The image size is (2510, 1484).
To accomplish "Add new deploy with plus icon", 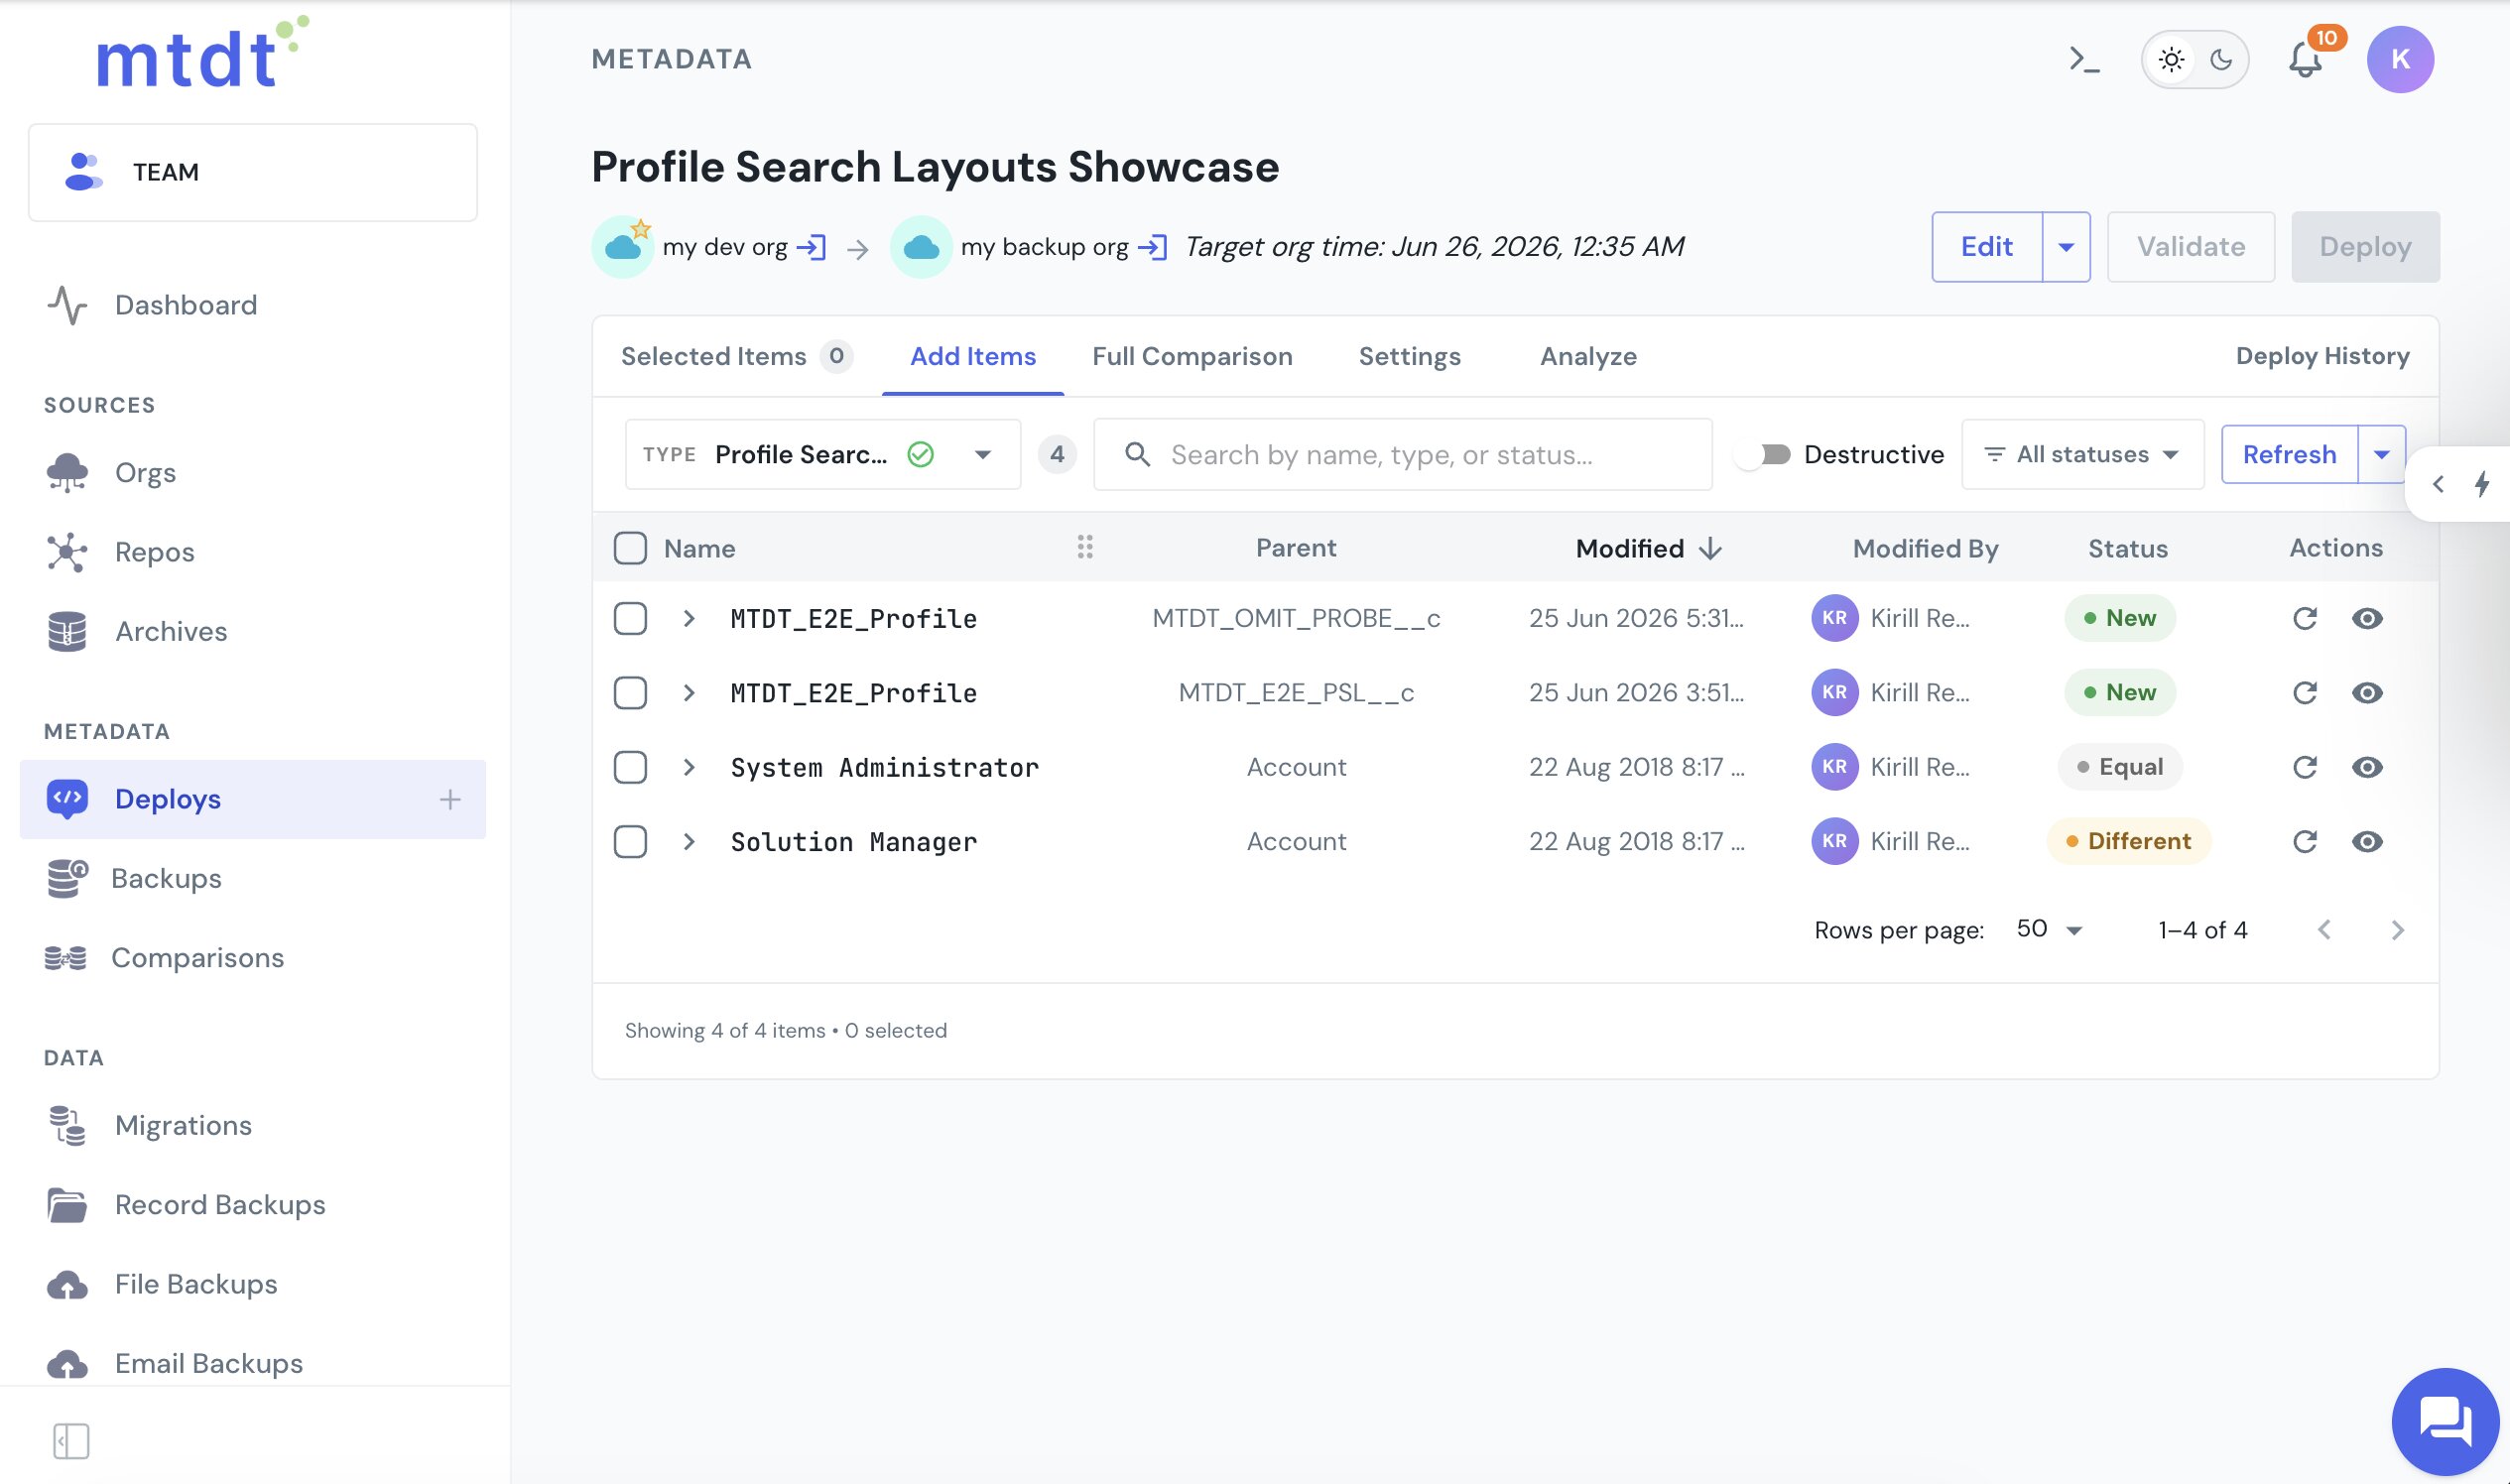I will click(x=450, y=799).
